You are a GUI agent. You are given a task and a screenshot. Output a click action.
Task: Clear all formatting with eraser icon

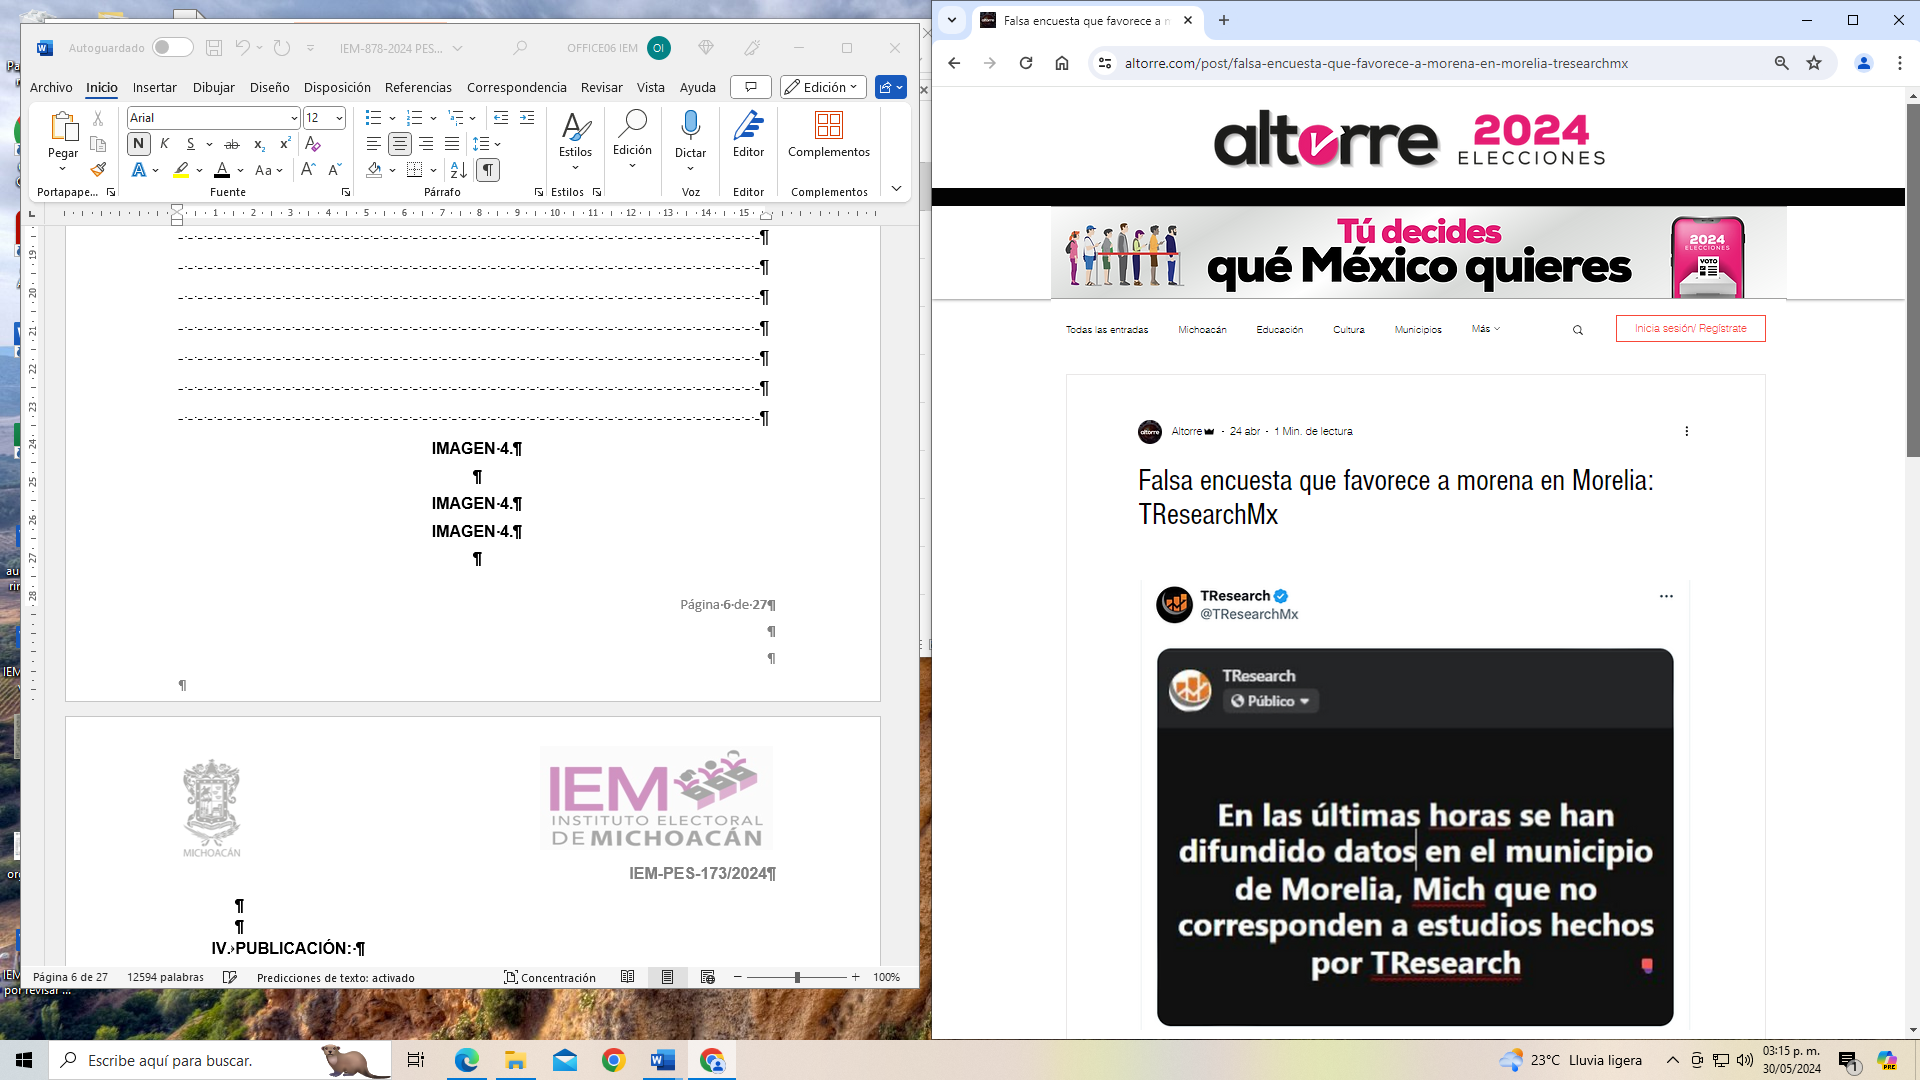313,144
